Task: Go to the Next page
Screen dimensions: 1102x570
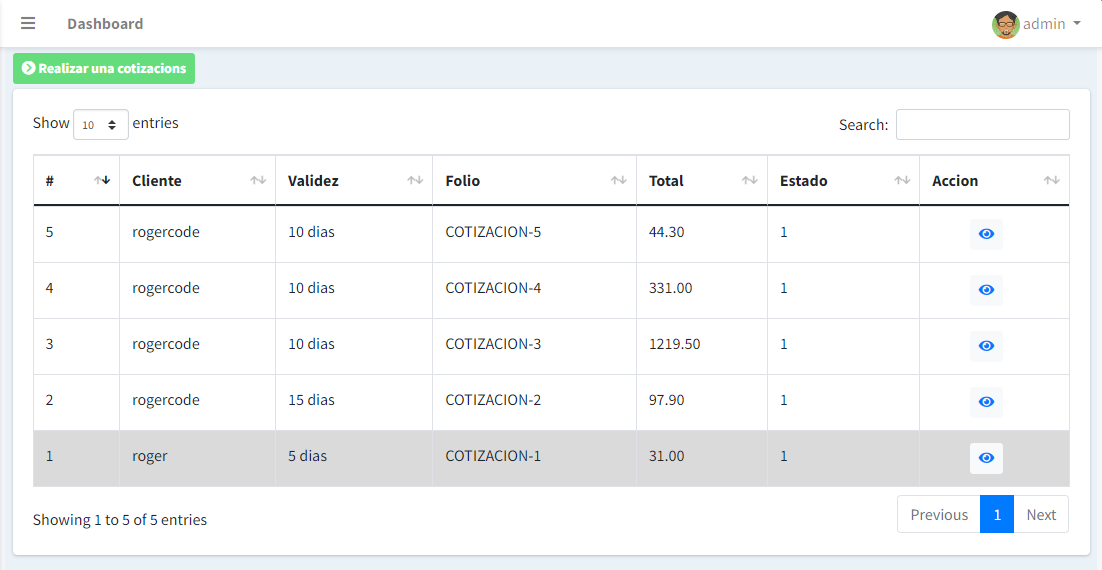Action: click(x=1041, y=514)
